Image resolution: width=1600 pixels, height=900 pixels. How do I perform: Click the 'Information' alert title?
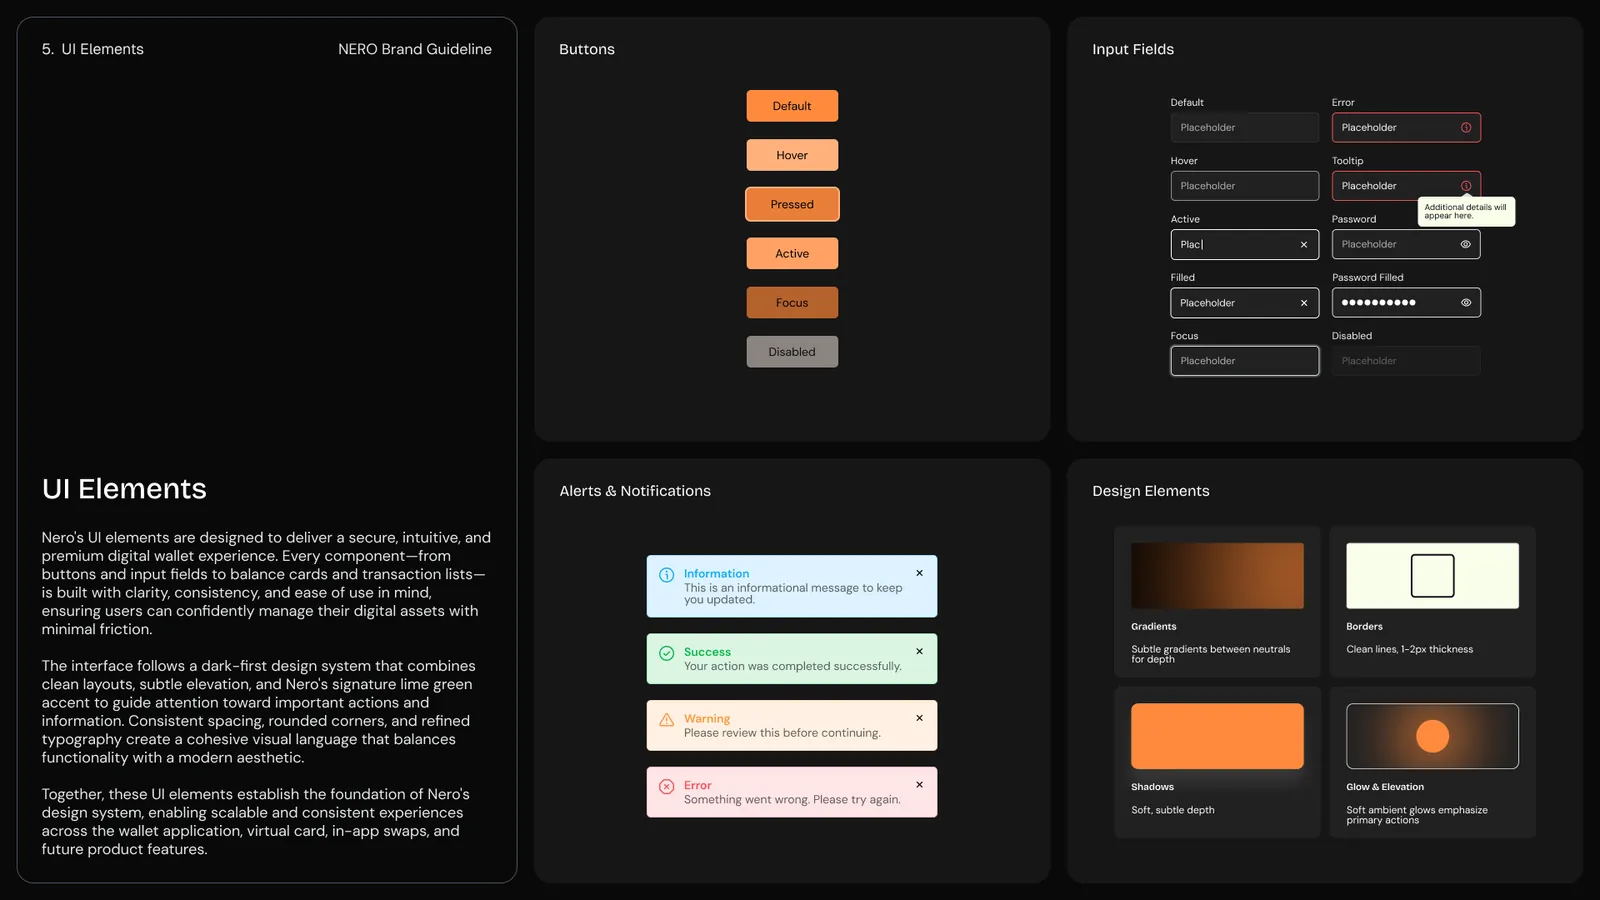tap(716, 574)
